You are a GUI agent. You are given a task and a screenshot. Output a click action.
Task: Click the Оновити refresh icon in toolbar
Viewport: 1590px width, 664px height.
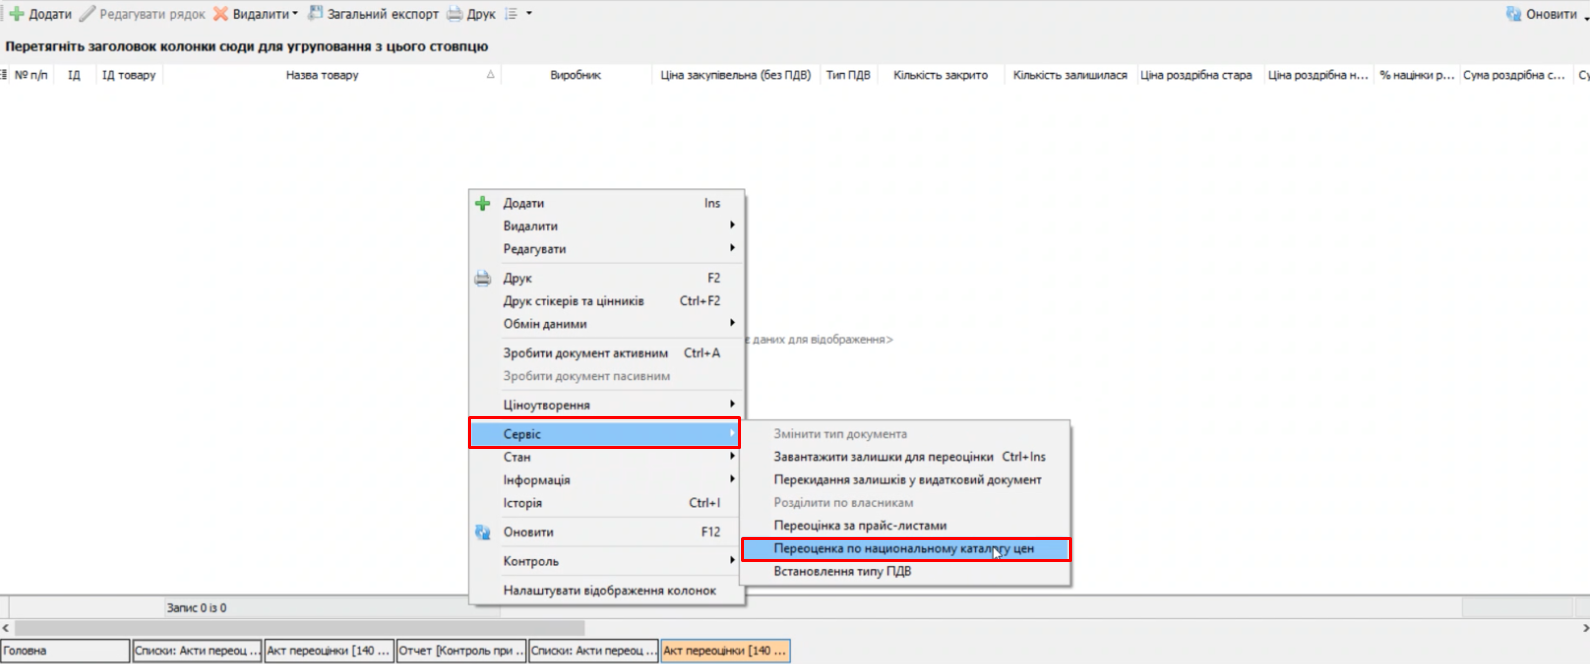tap(1514, 14)
